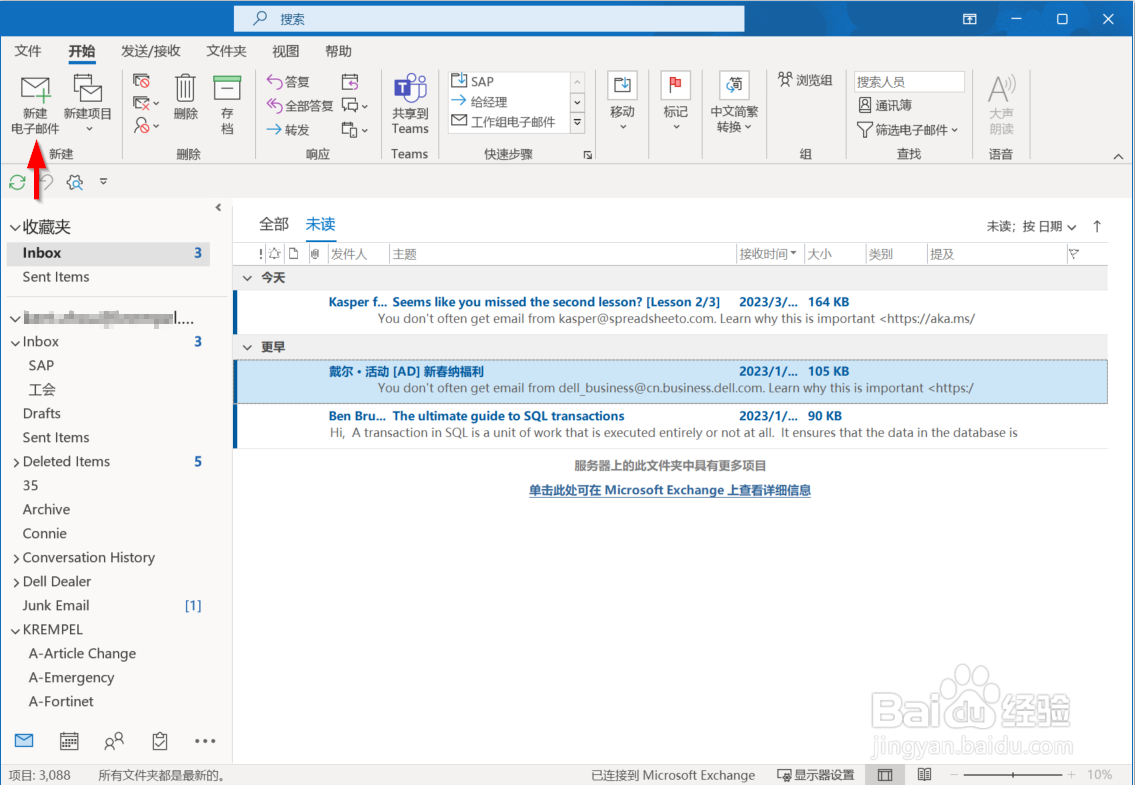Switch to the 文件夹 folder tab
Screen dimensions: 1135x785
click(227, 51)
